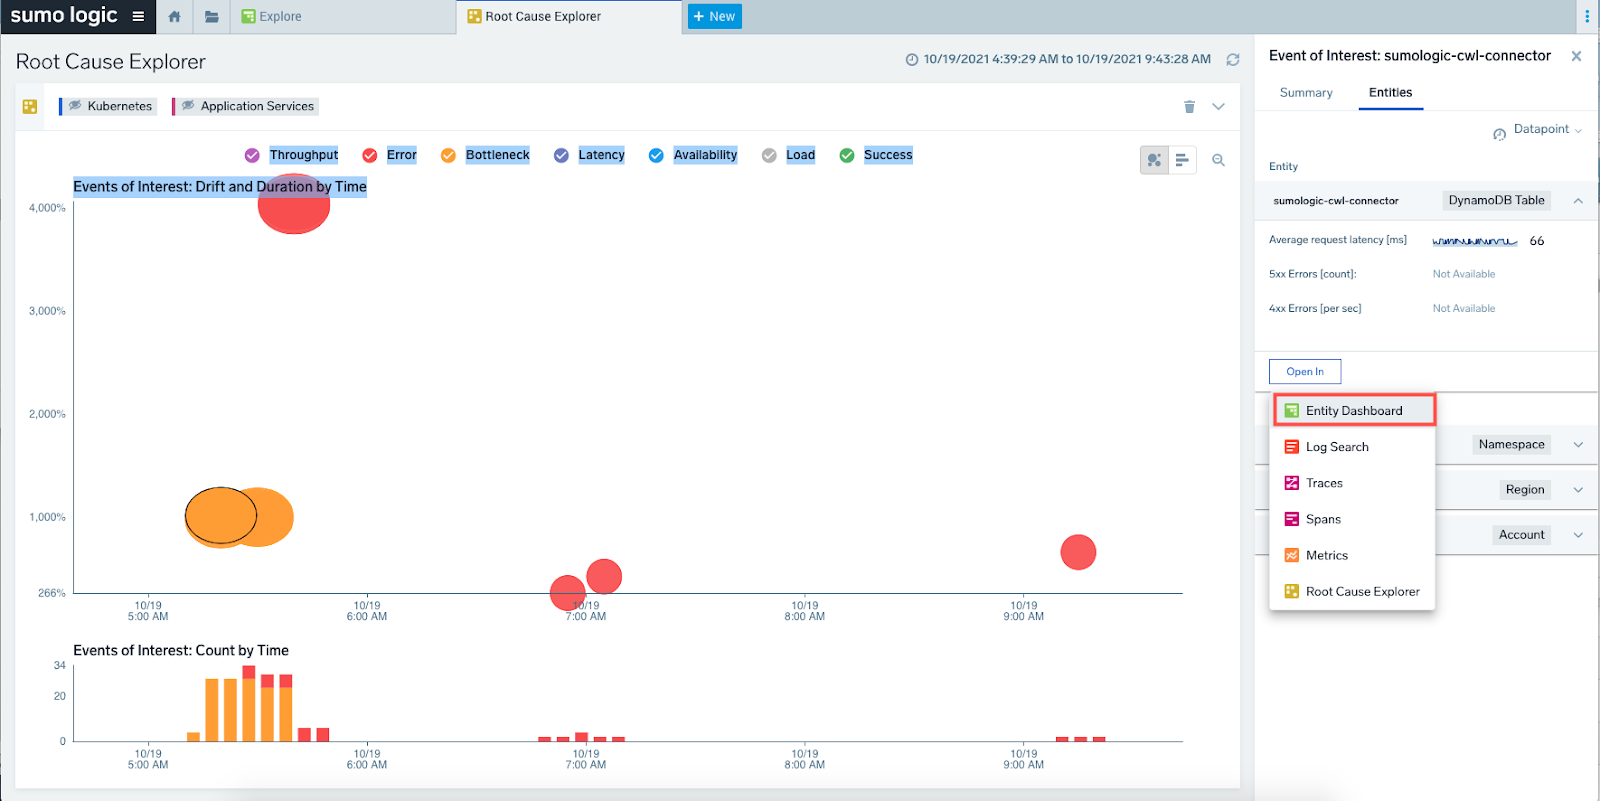Collapse the filter bar chevron
Image resolution: width=1600 pixels, height=801 pixels.
[x=1218, y=106]
